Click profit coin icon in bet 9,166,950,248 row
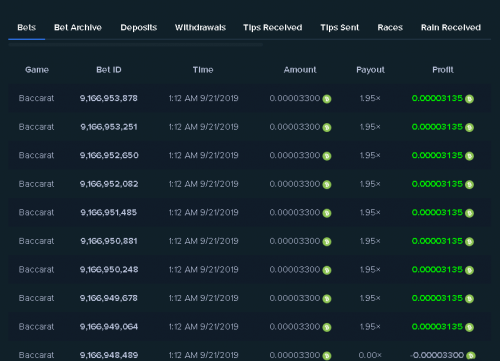 click(x=469, y=270)
